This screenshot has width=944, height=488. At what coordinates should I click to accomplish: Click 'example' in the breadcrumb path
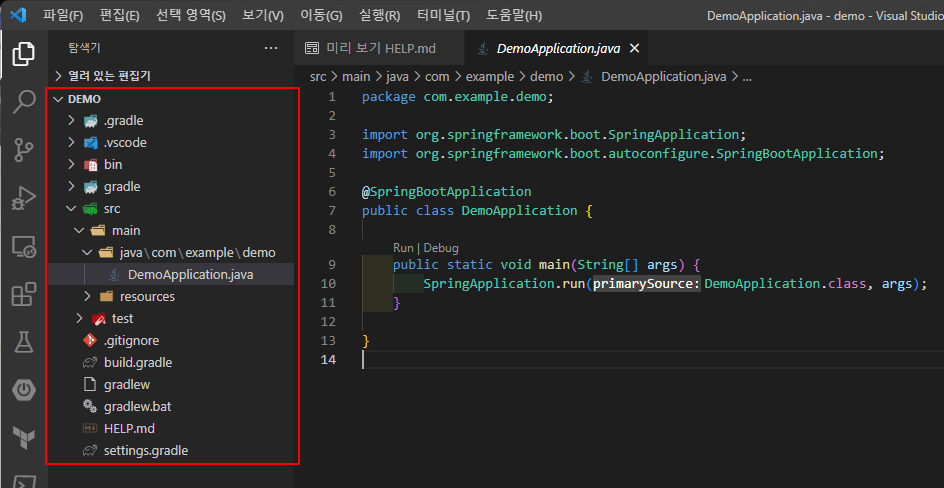point(492,76)
